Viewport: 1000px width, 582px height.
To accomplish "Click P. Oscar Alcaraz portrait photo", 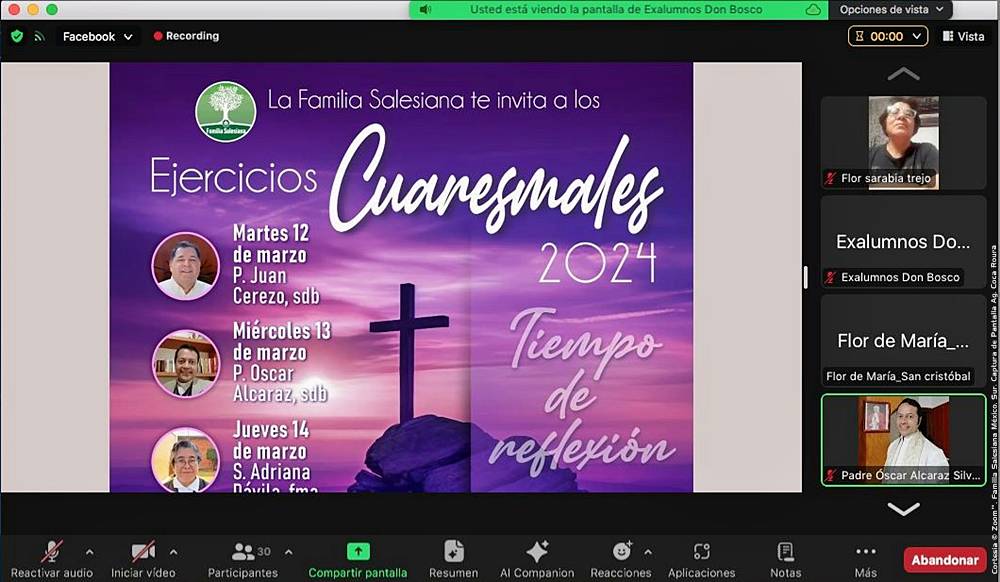I will pyautogui.click(x=186, y=364).
